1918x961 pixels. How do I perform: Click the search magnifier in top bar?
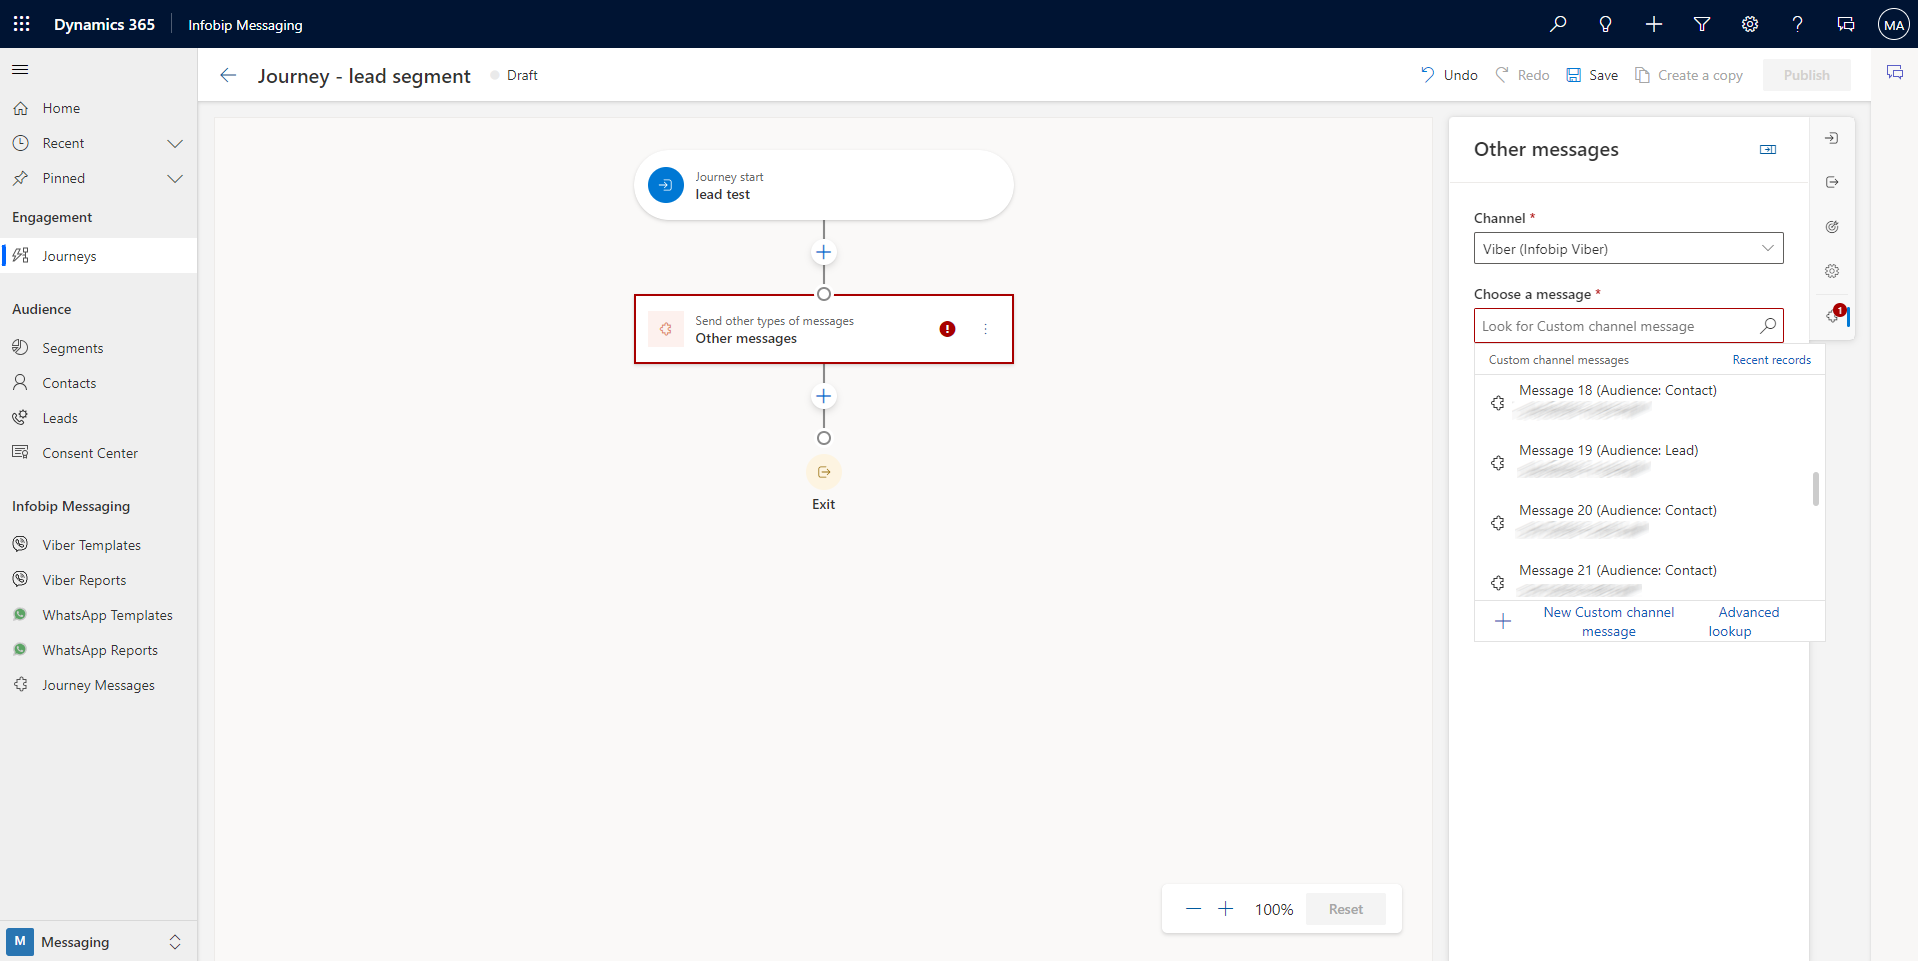[x=1558, y=24]
